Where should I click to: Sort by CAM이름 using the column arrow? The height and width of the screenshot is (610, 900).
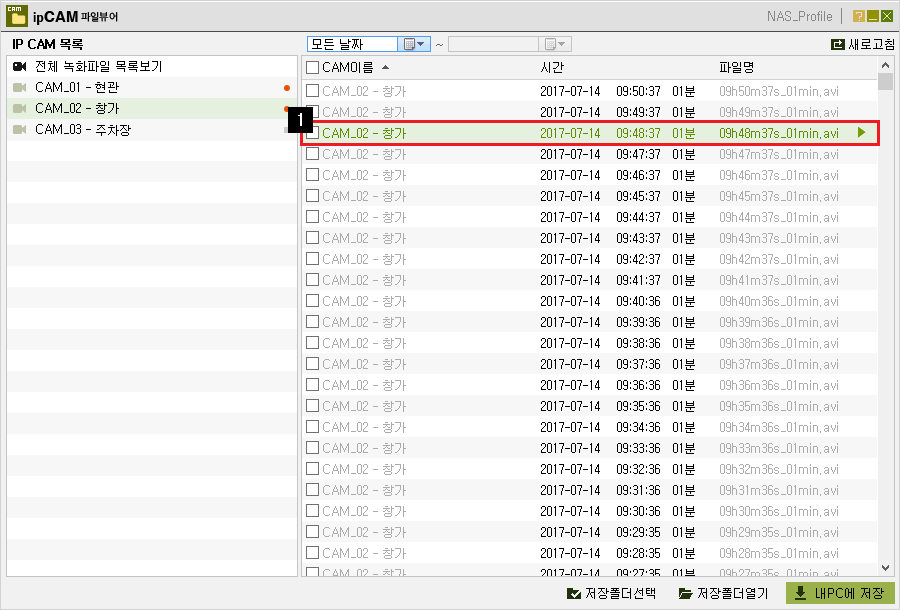click(385, 67)
